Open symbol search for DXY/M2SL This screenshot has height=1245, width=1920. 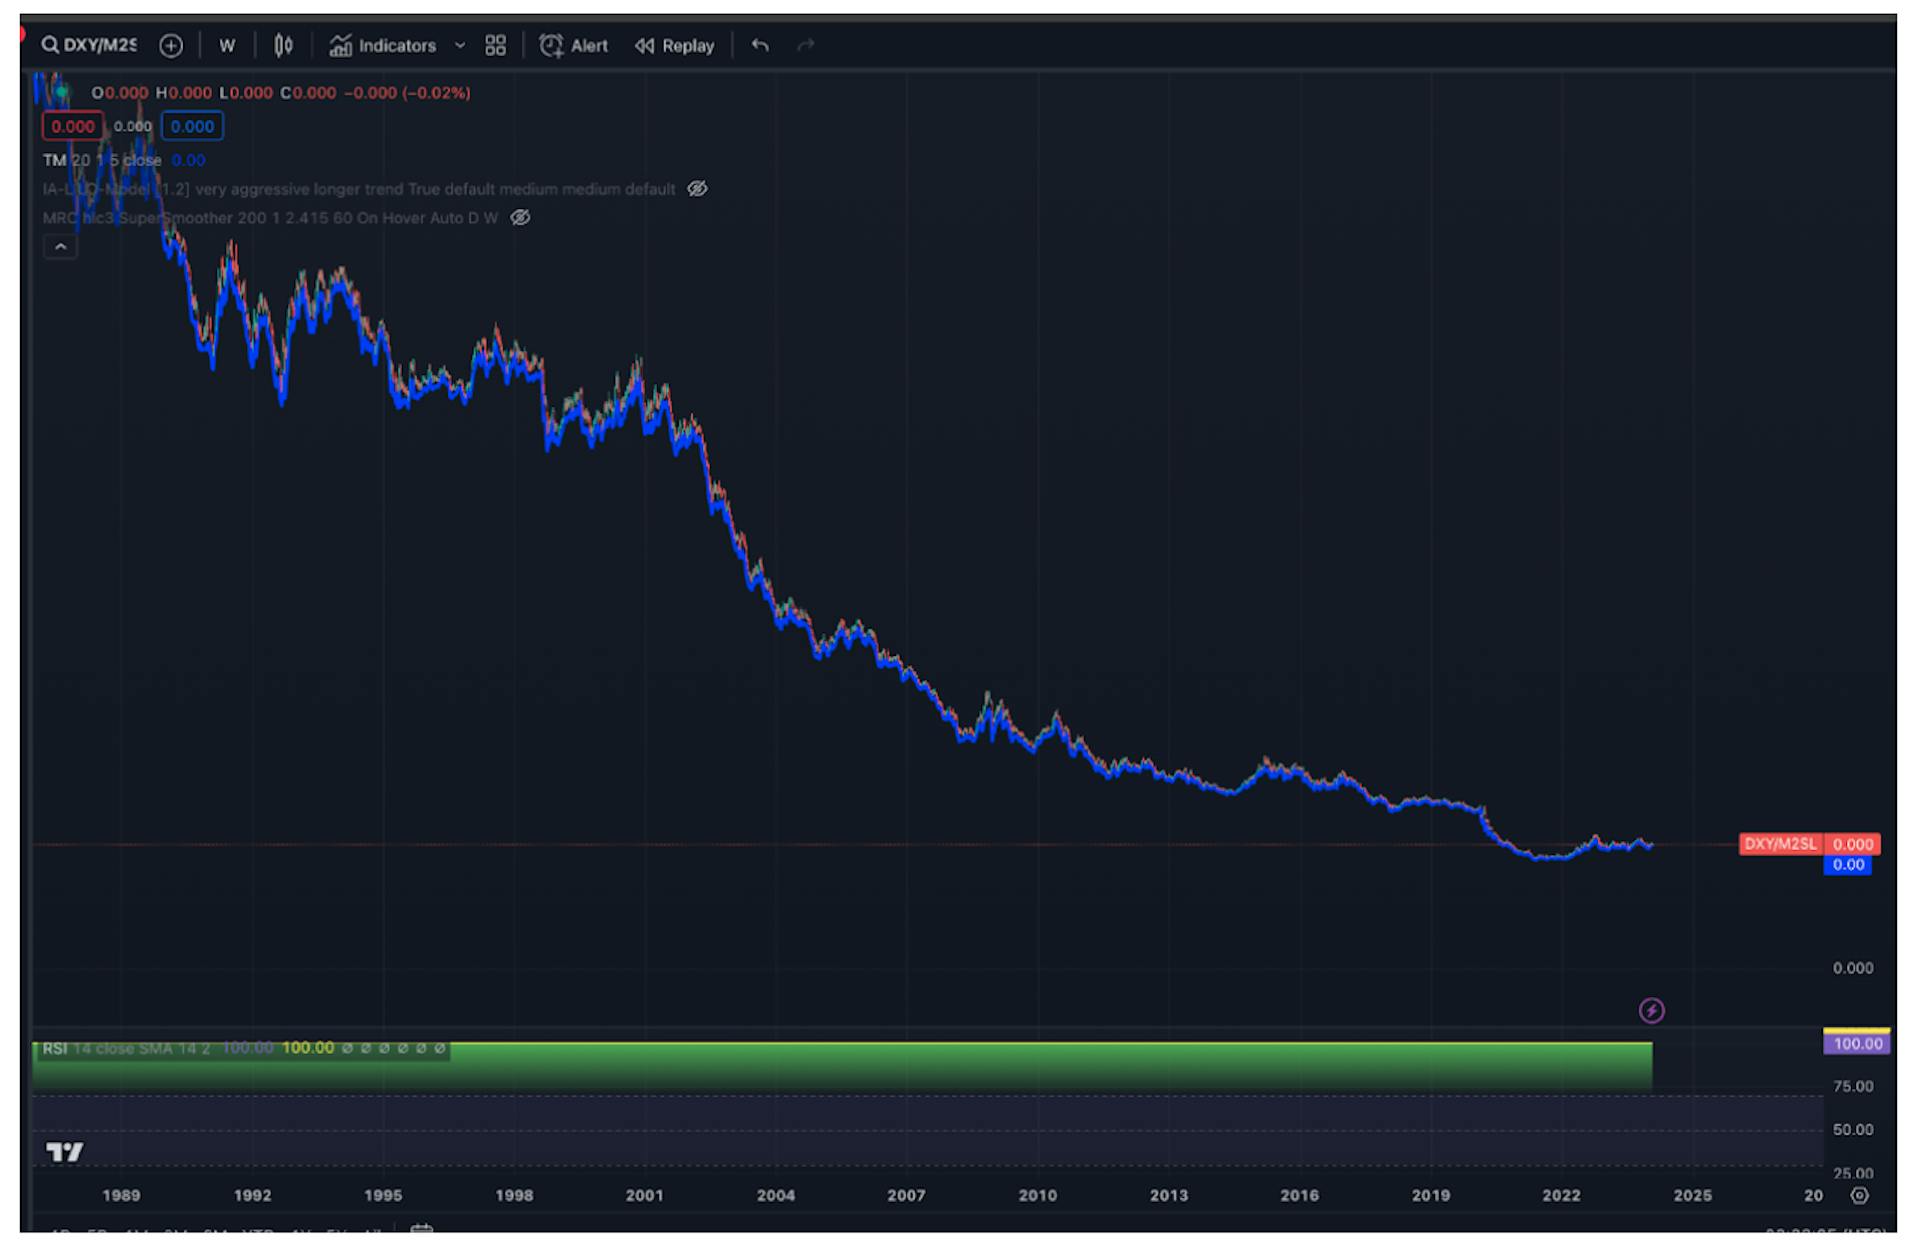click(x=89, y=45)
